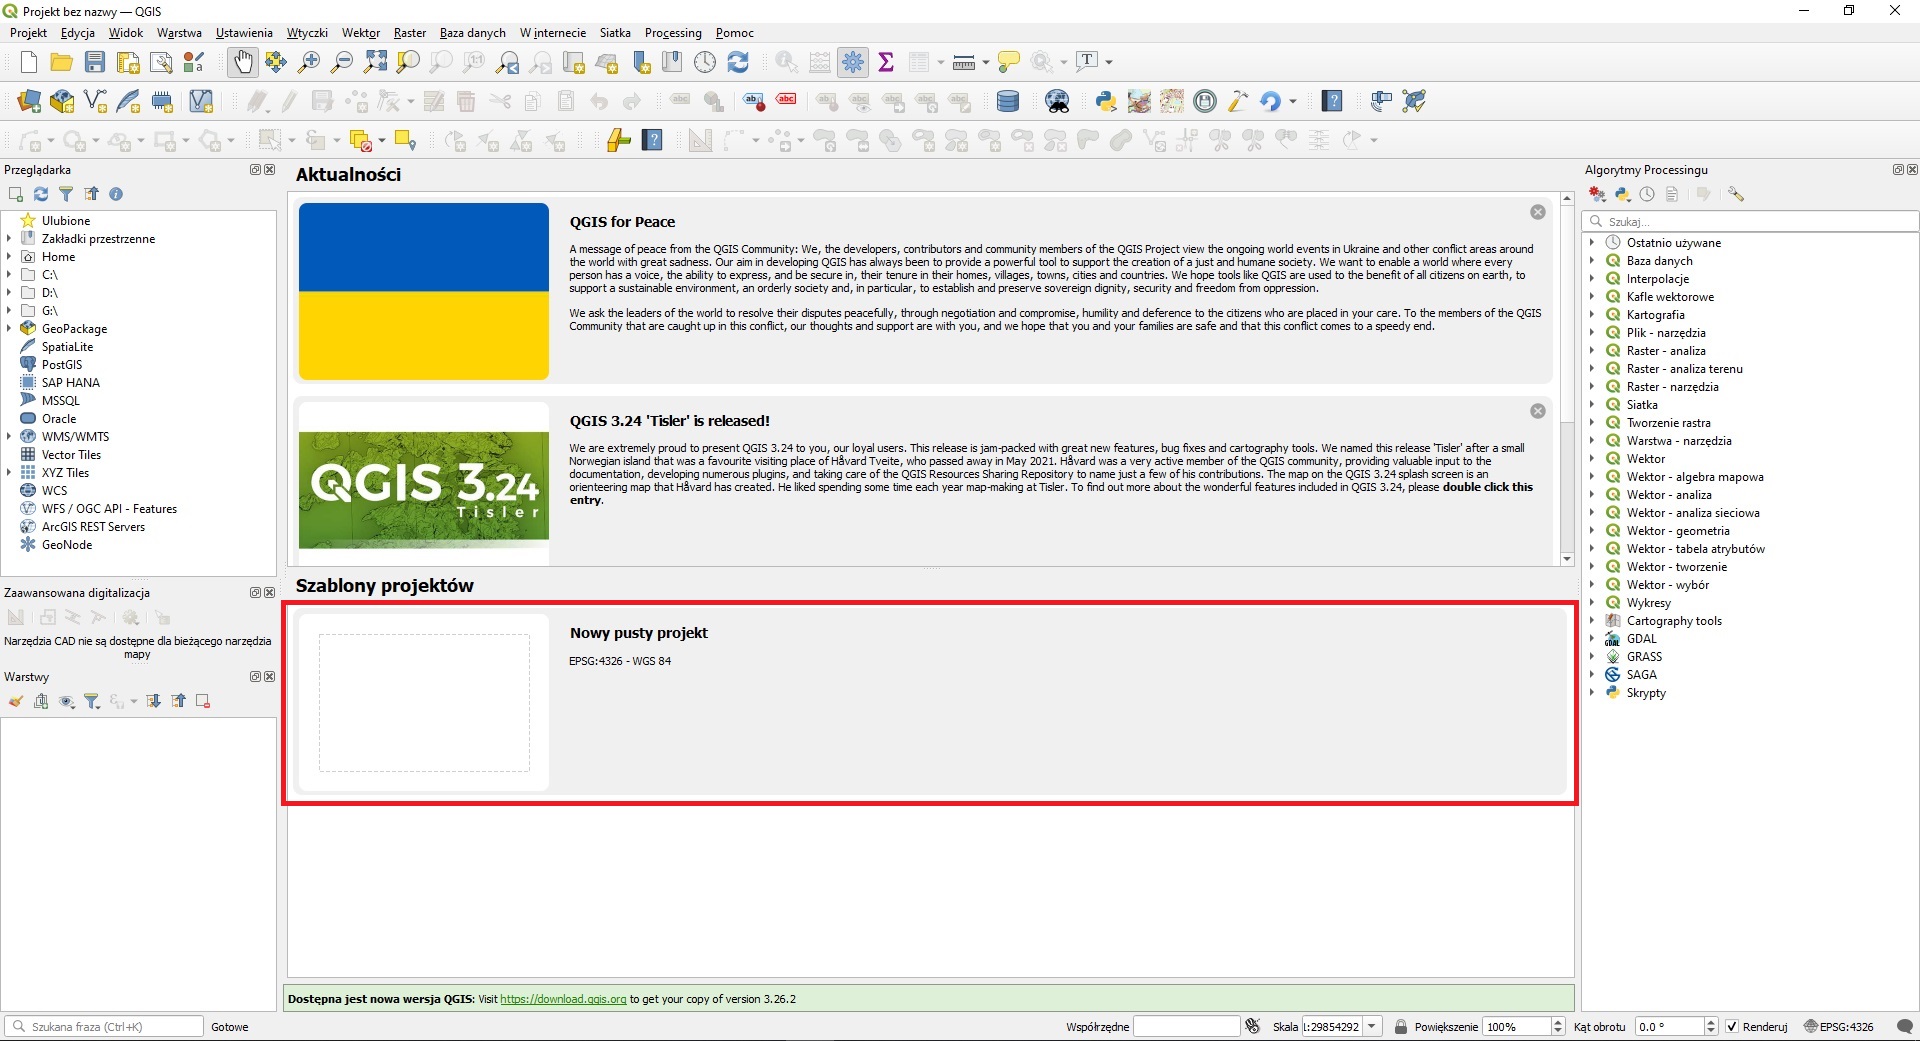Viewport: 1920px width, 1041px height.
Task: Click the Zoom Full extent icon
Action: click(x=375, y=62)
